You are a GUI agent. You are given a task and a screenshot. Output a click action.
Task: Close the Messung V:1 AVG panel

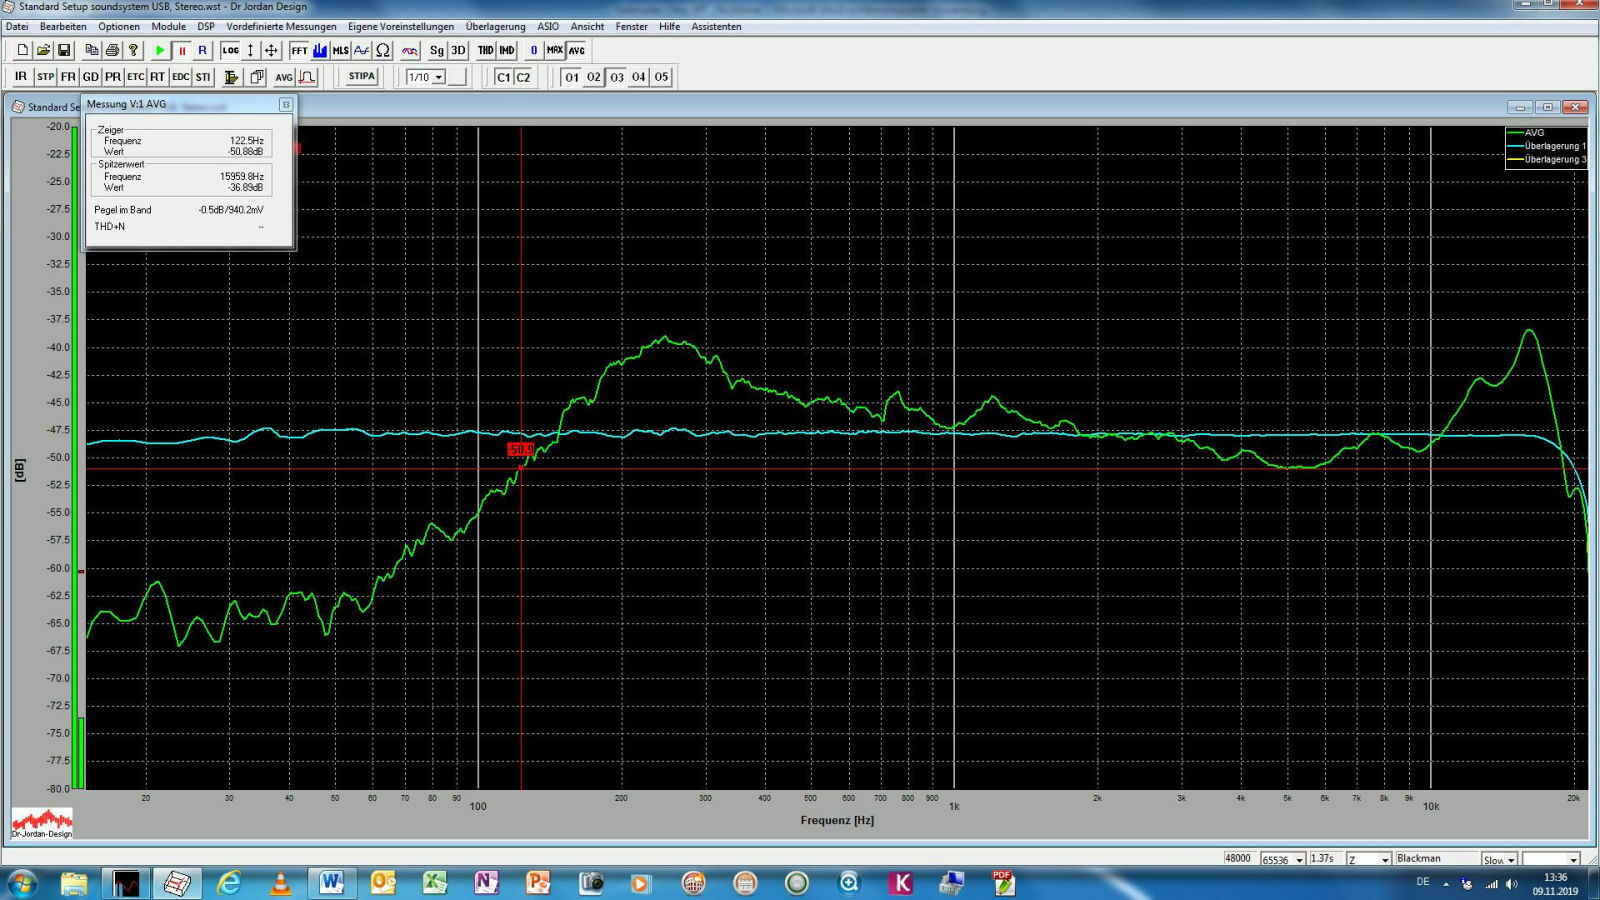click(x=286, y=104)
